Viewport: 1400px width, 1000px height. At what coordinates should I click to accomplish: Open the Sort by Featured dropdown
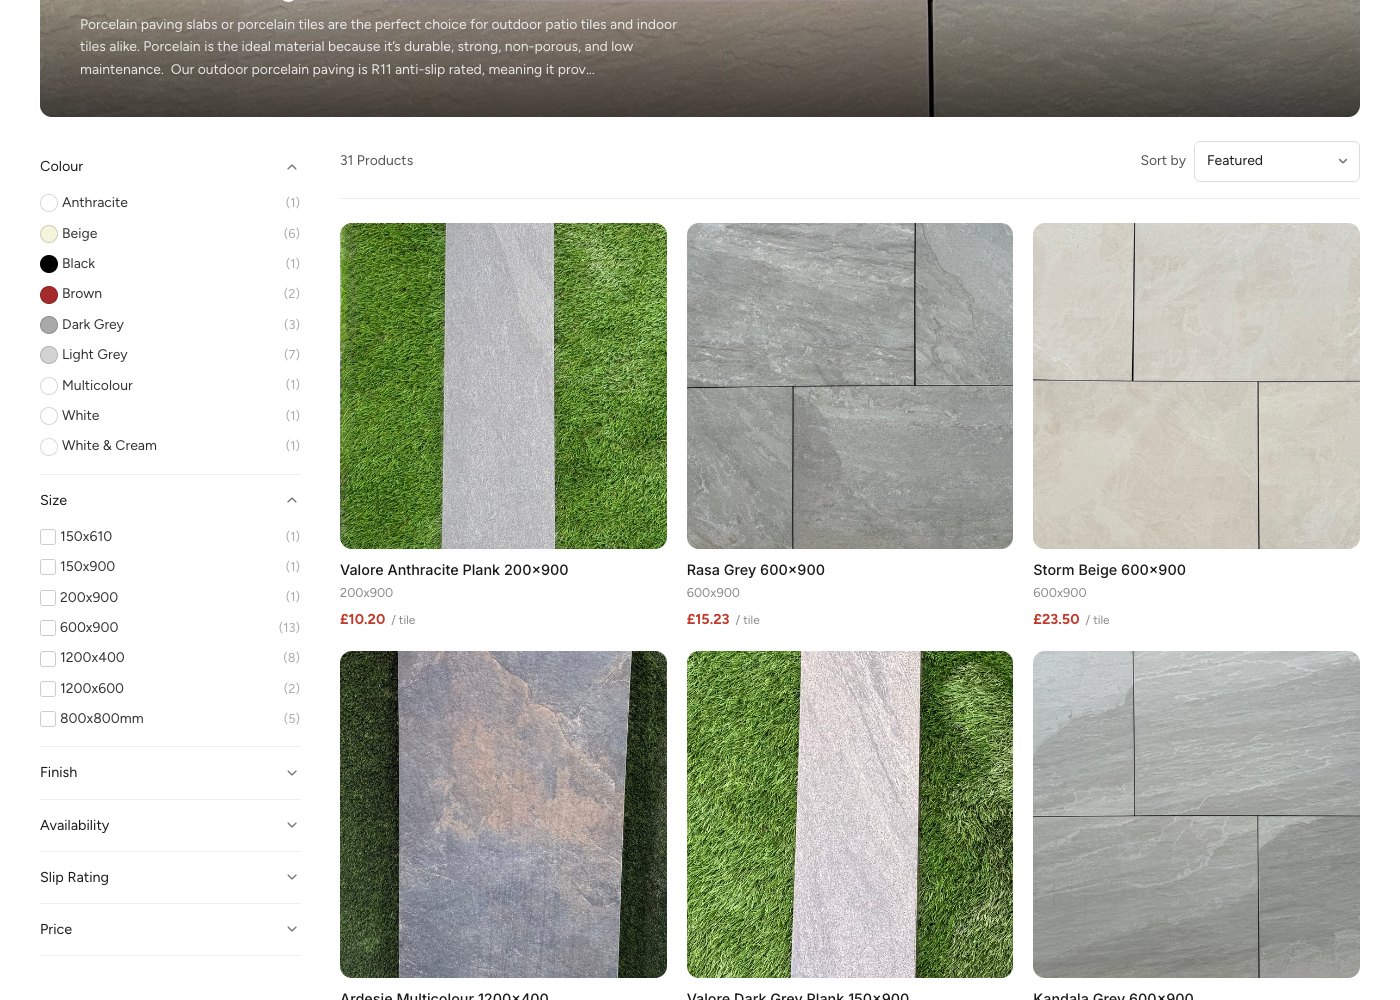[1276, 161]
